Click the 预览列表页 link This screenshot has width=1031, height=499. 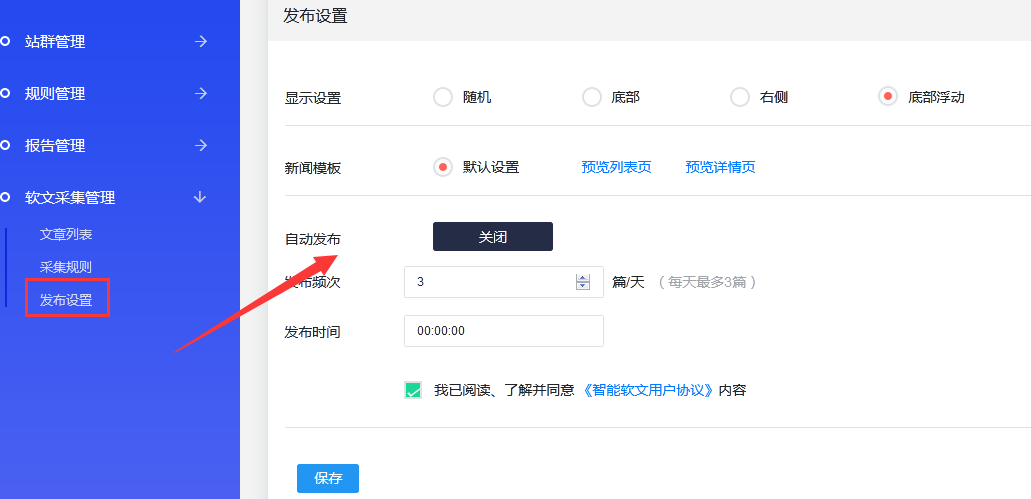[x=616, y=167]
